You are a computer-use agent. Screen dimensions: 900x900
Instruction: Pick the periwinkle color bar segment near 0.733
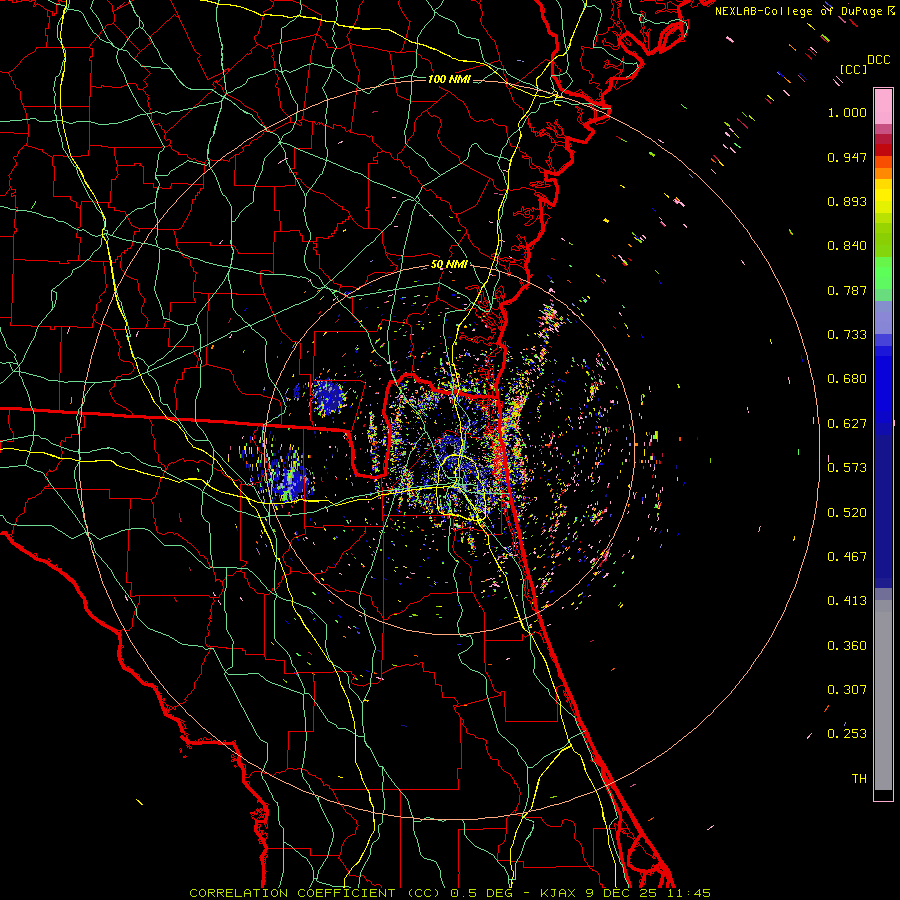tap(883, 318)
